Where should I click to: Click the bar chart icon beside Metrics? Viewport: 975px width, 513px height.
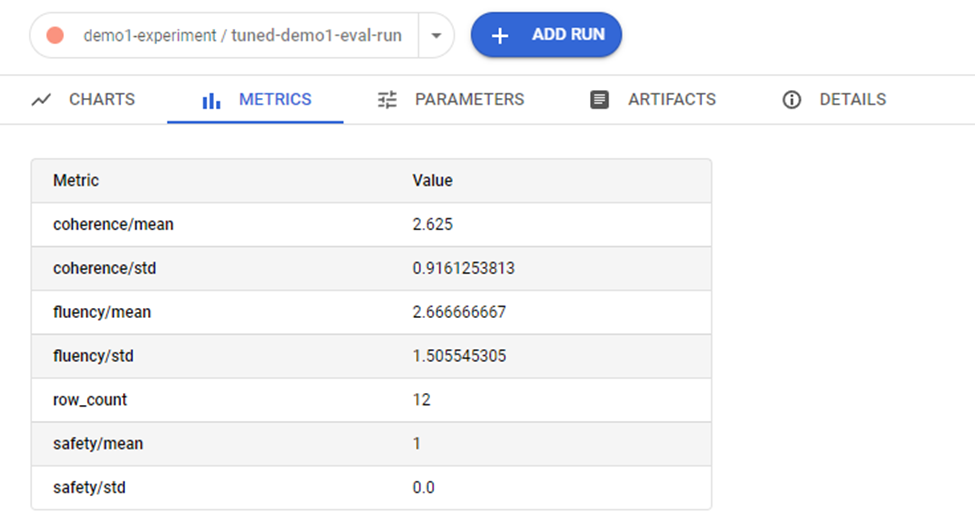pos(211,100)
